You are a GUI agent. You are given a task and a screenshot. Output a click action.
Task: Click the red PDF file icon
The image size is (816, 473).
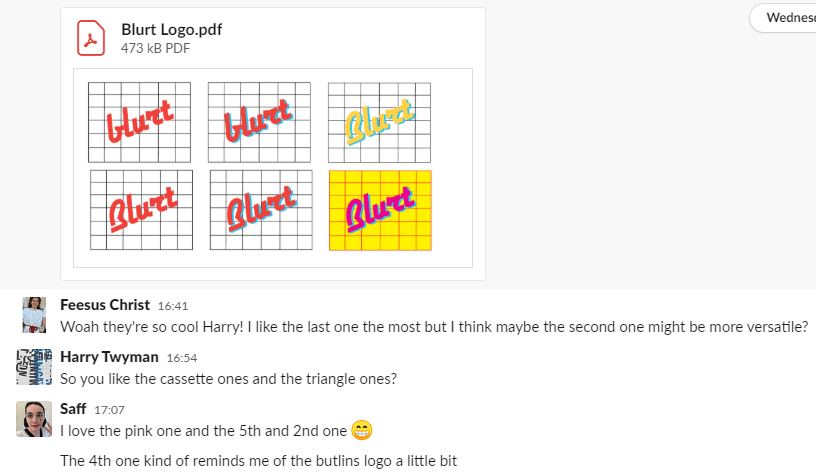[93, 38]
